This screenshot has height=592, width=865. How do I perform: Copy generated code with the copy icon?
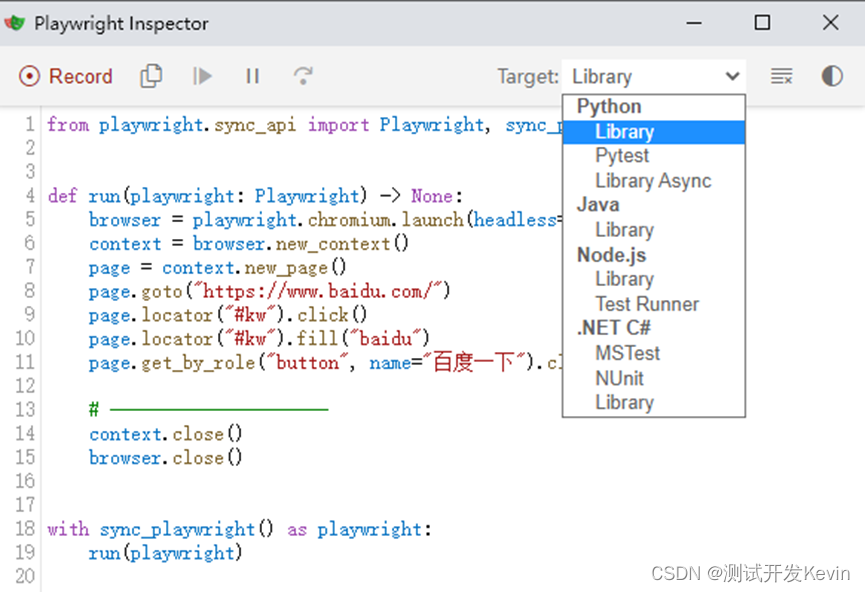(x=151, y=76)
